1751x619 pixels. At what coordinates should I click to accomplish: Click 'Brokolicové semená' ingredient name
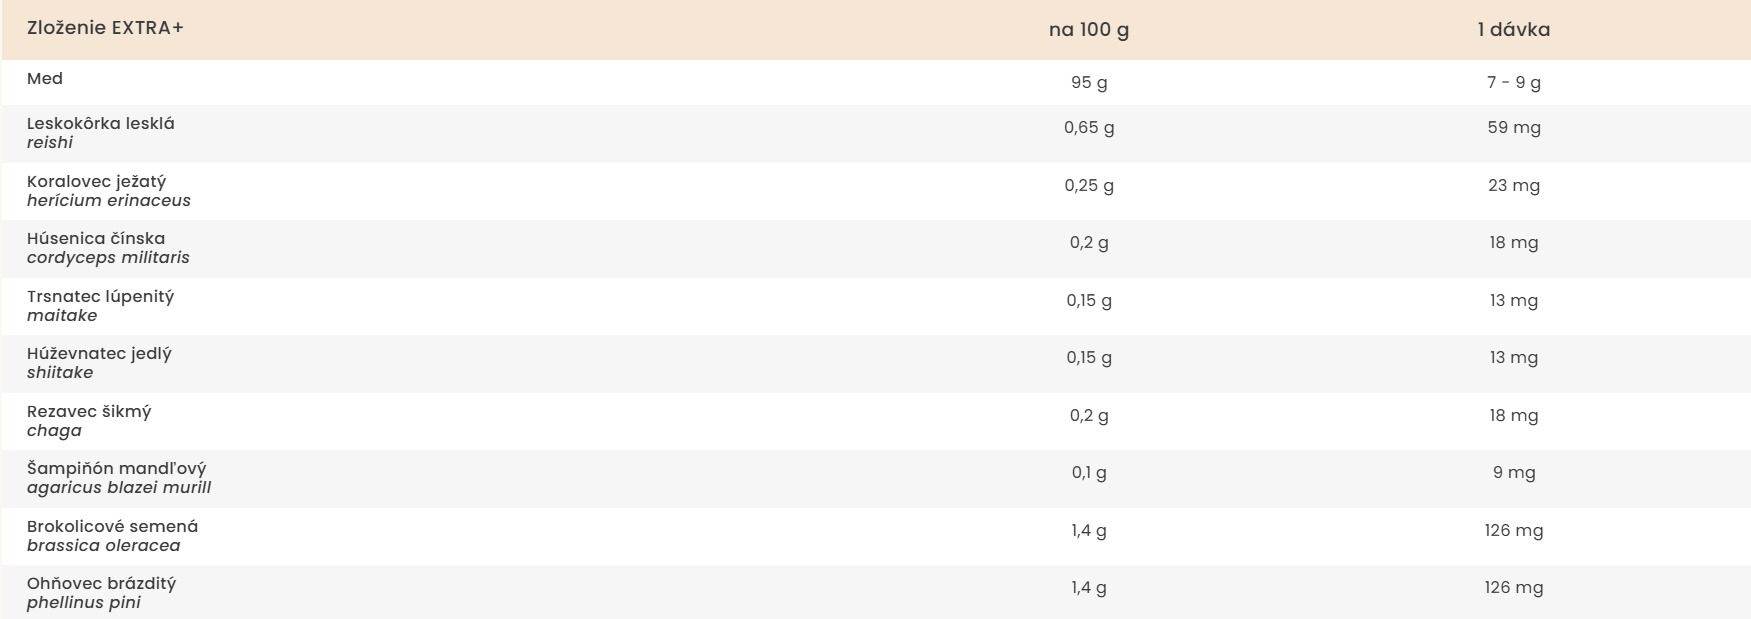(113, 527)
